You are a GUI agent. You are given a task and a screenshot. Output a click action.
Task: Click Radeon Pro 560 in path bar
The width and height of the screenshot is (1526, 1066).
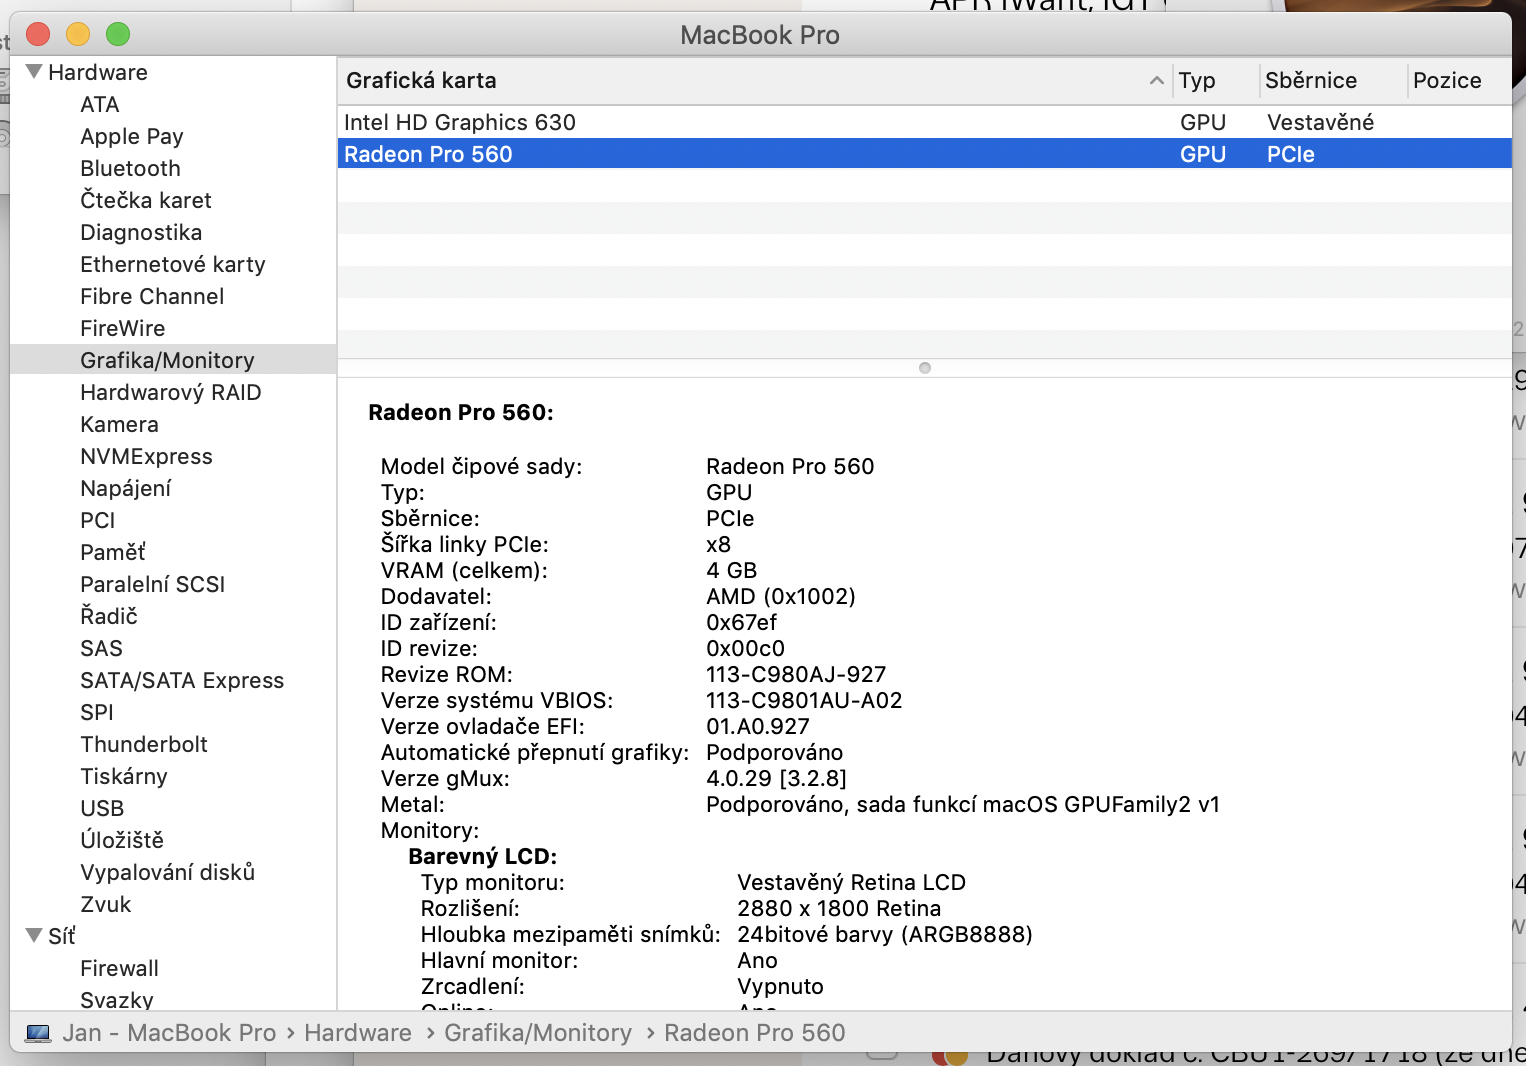pos(755,1033)
